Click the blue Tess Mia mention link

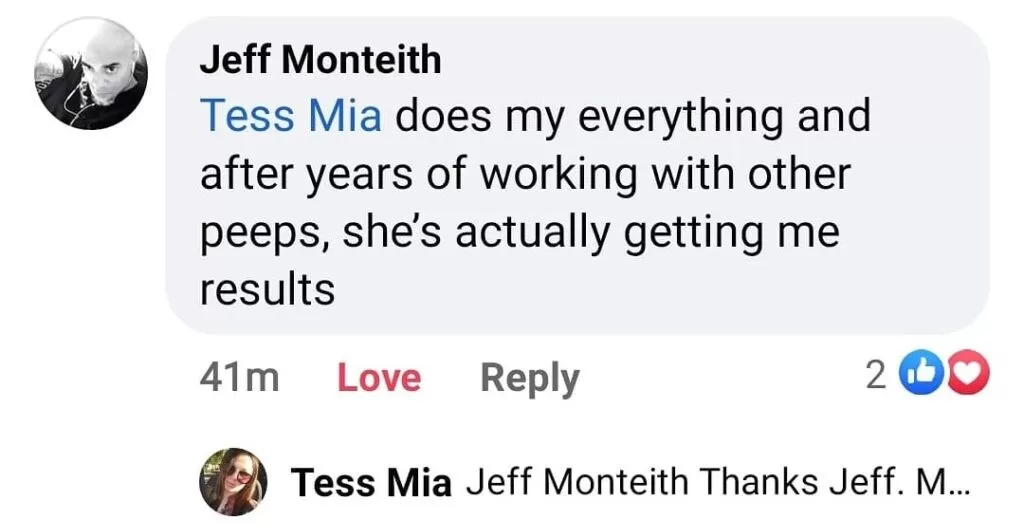tap(291, 117)
